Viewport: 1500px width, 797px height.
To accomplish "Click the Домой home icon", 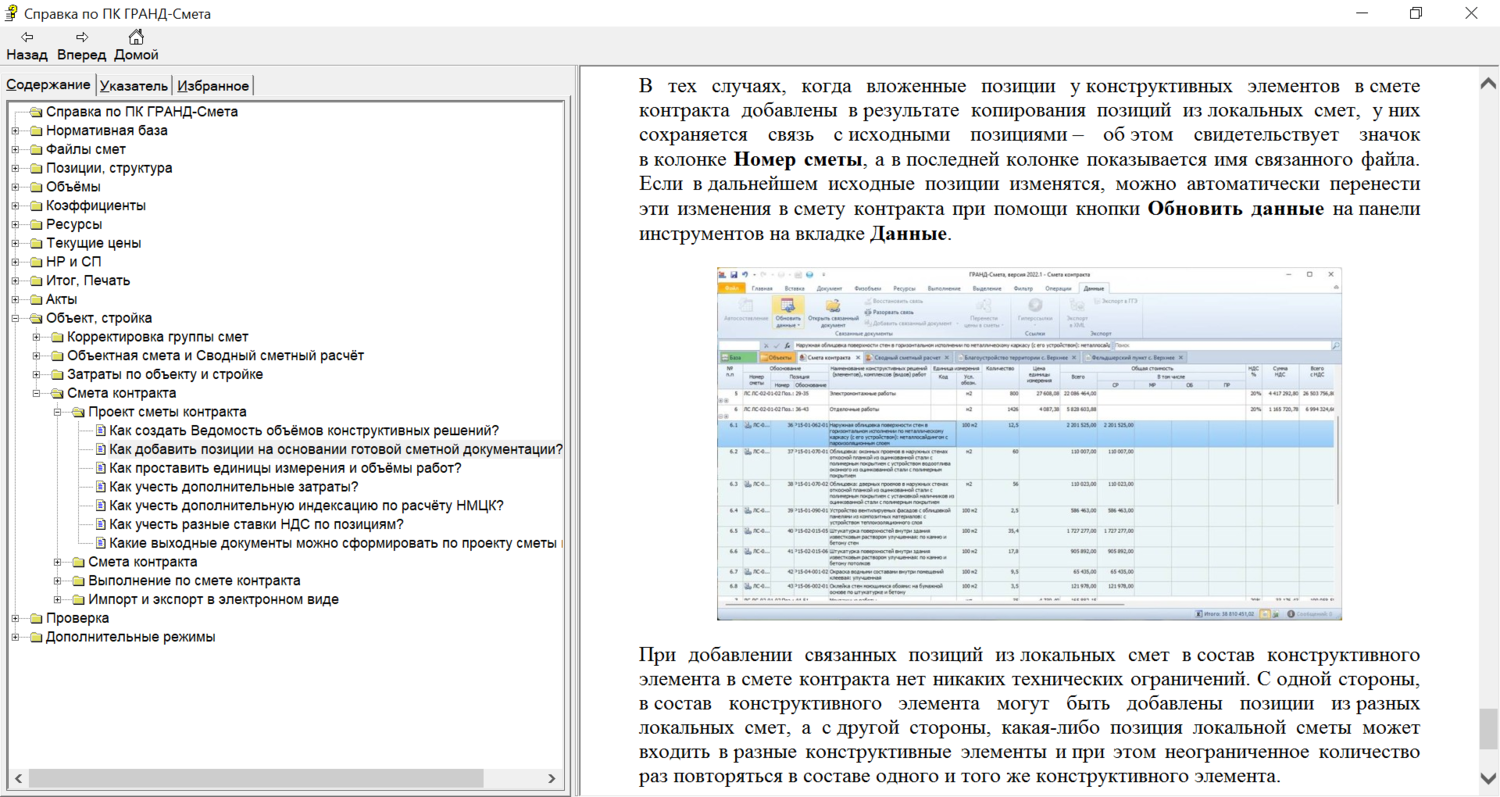I will (136, 37).
